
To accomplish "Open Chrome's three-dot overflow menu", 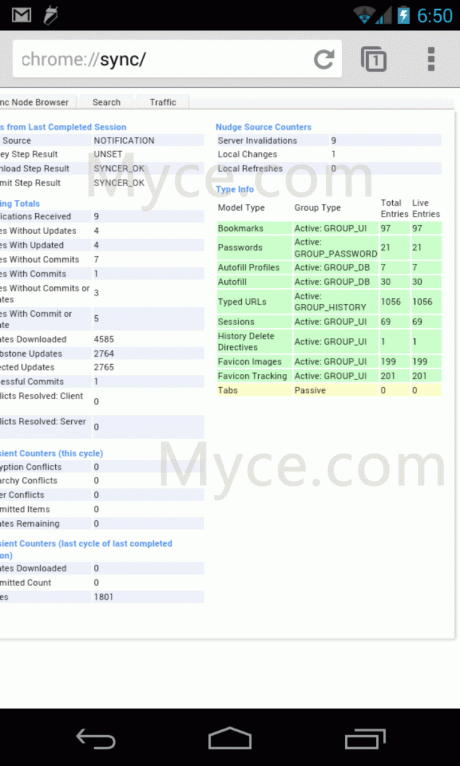I will pyautogui.click(x=431, y=59).
